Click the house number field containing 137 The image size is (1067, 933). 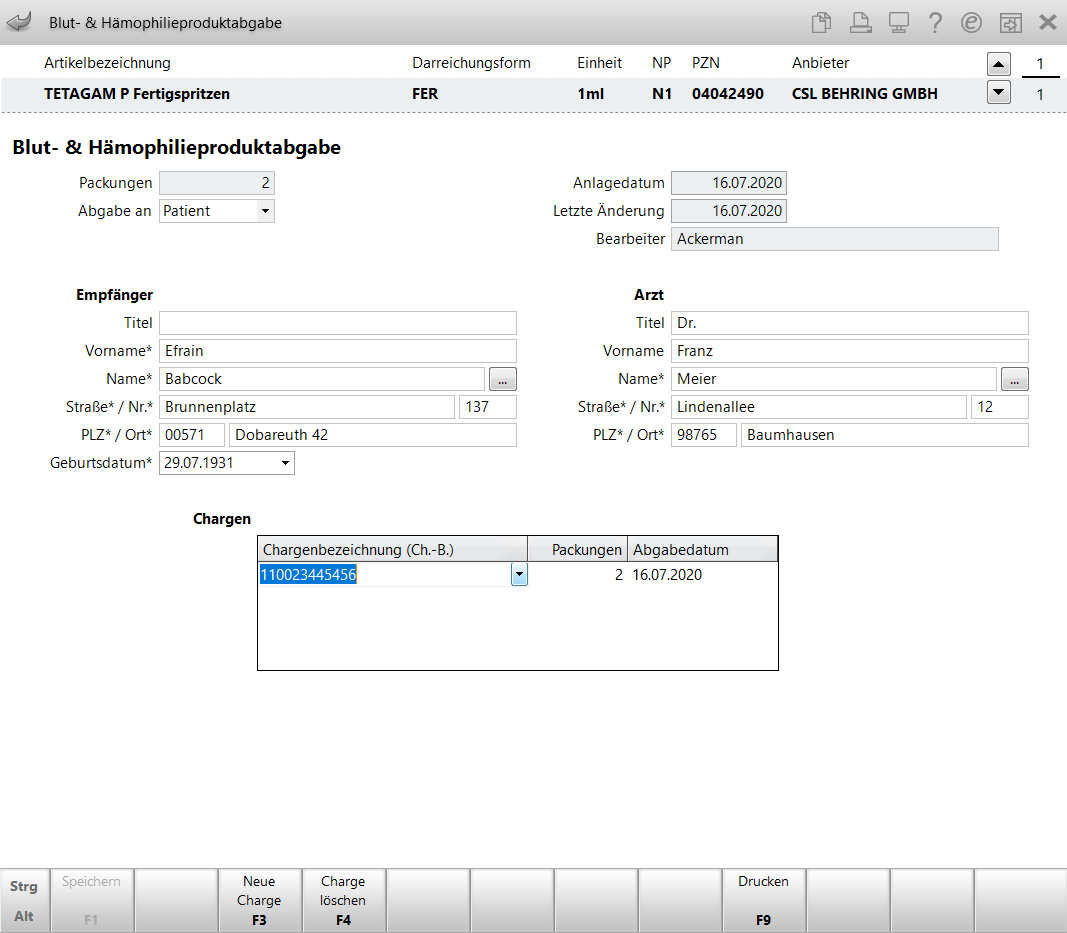488,407
